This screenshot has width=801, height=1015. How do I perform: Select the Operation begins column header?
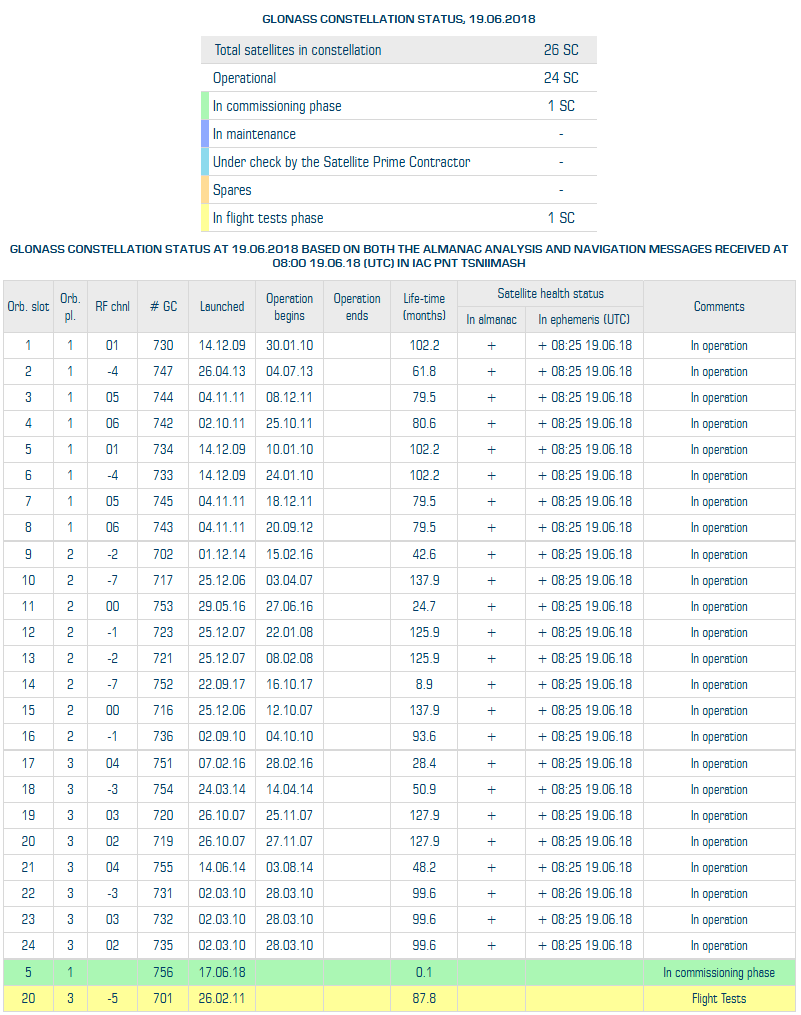(289, 307)
